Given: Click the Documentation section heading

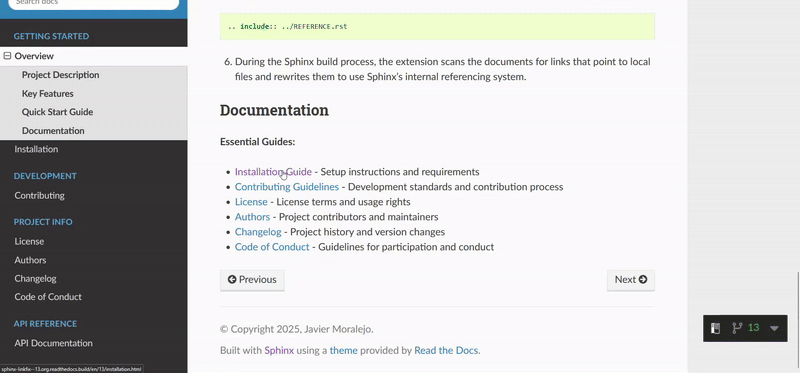Looking at the screenshot, I should [274, 111].
